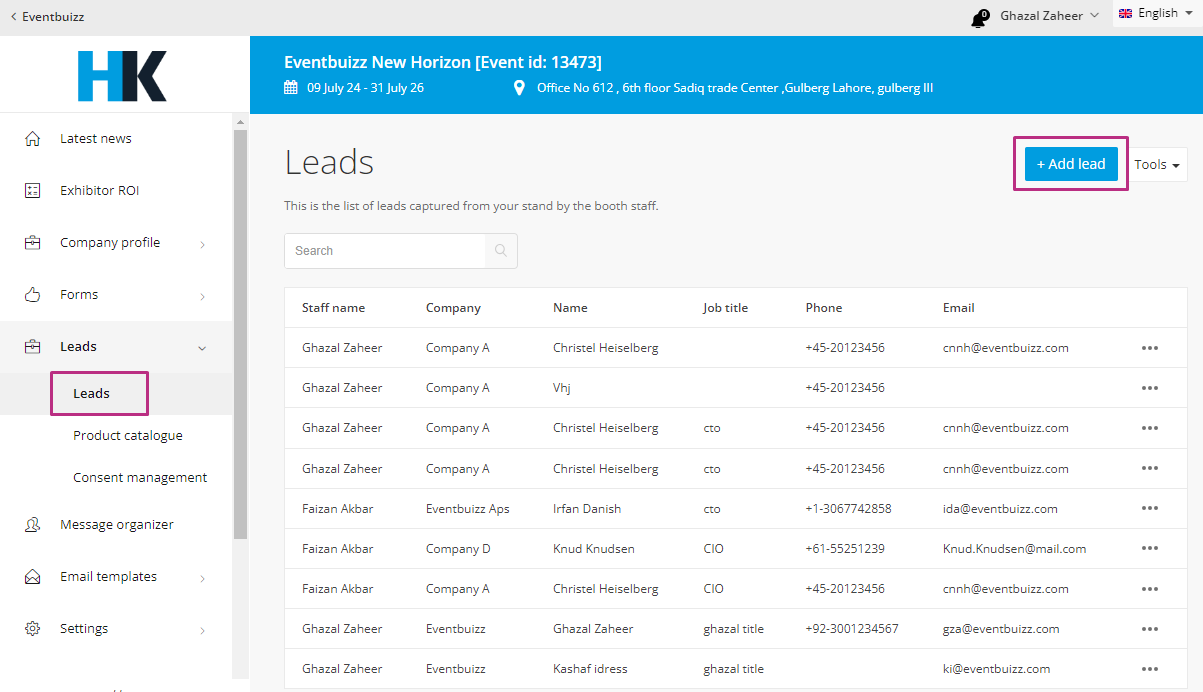
Task: Open the Tools dropdown
Action: 1157,165
